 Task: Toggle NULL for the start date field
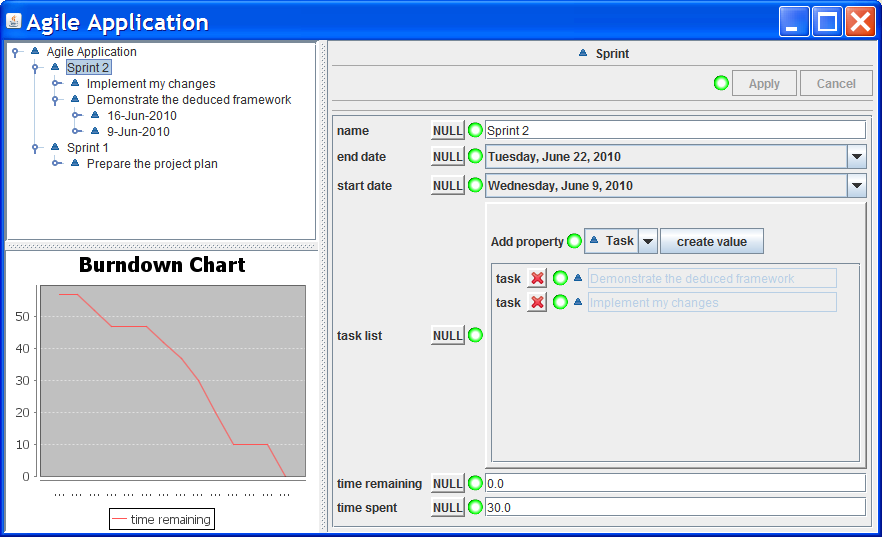[x=448, y=185]
